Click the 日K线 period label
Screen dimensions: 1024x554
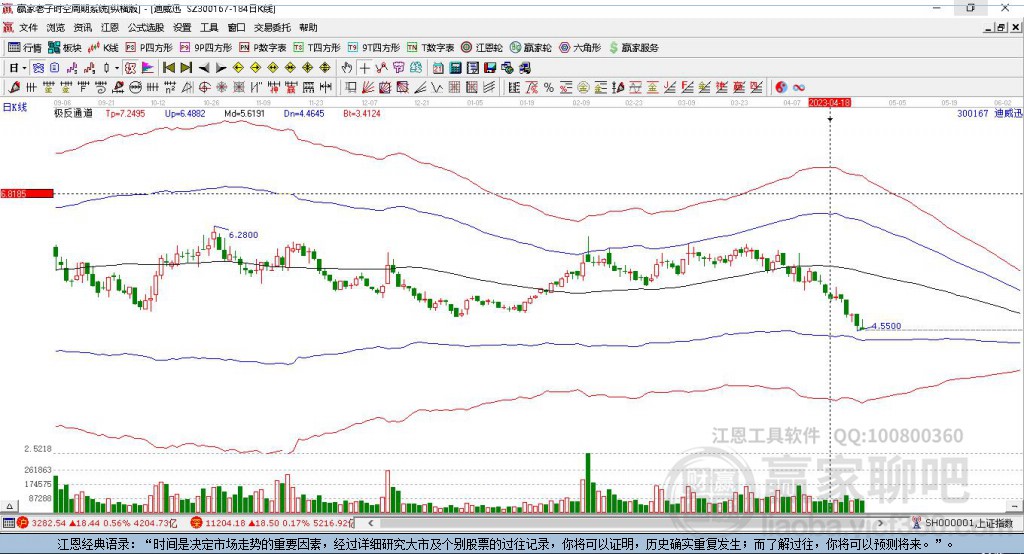[14, 107]
